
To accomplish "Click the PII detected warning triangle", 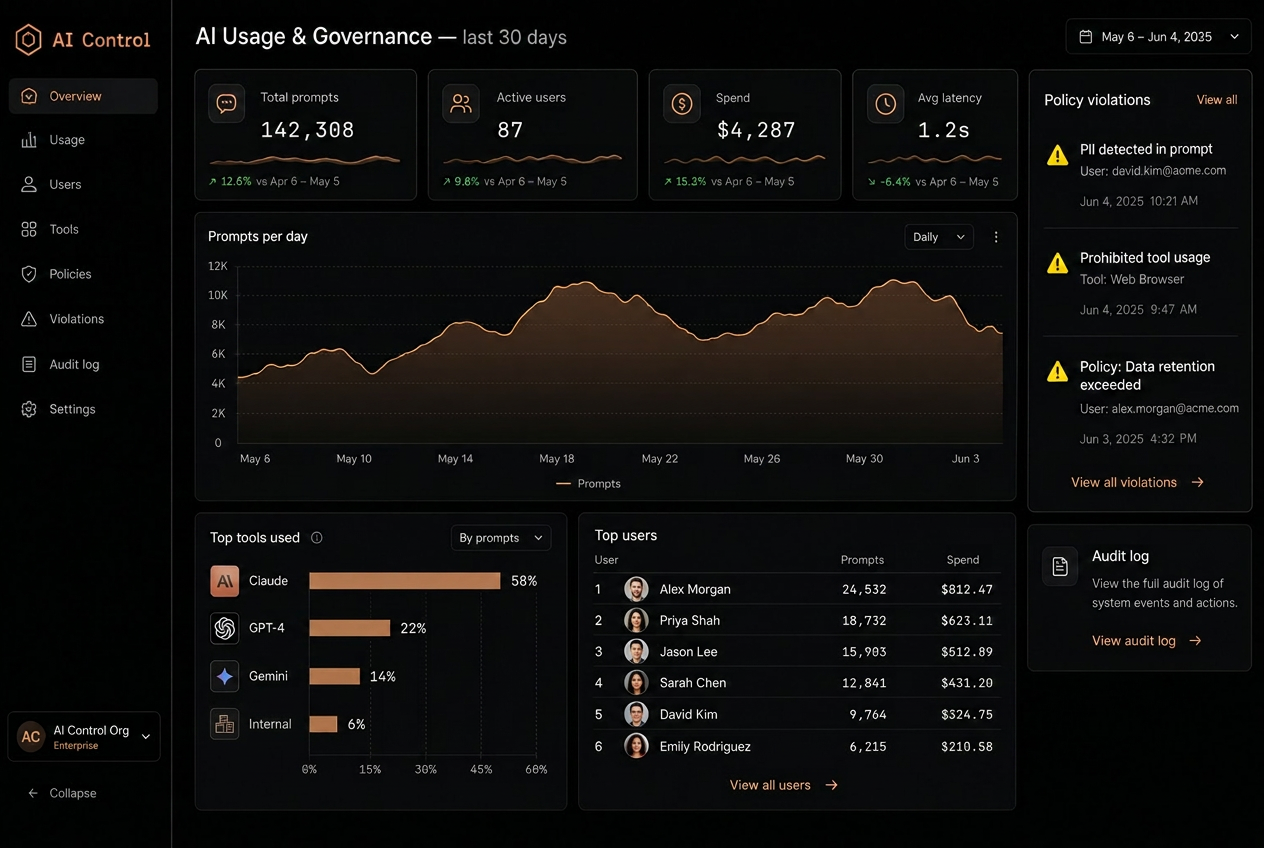I will coord(1057,155).
